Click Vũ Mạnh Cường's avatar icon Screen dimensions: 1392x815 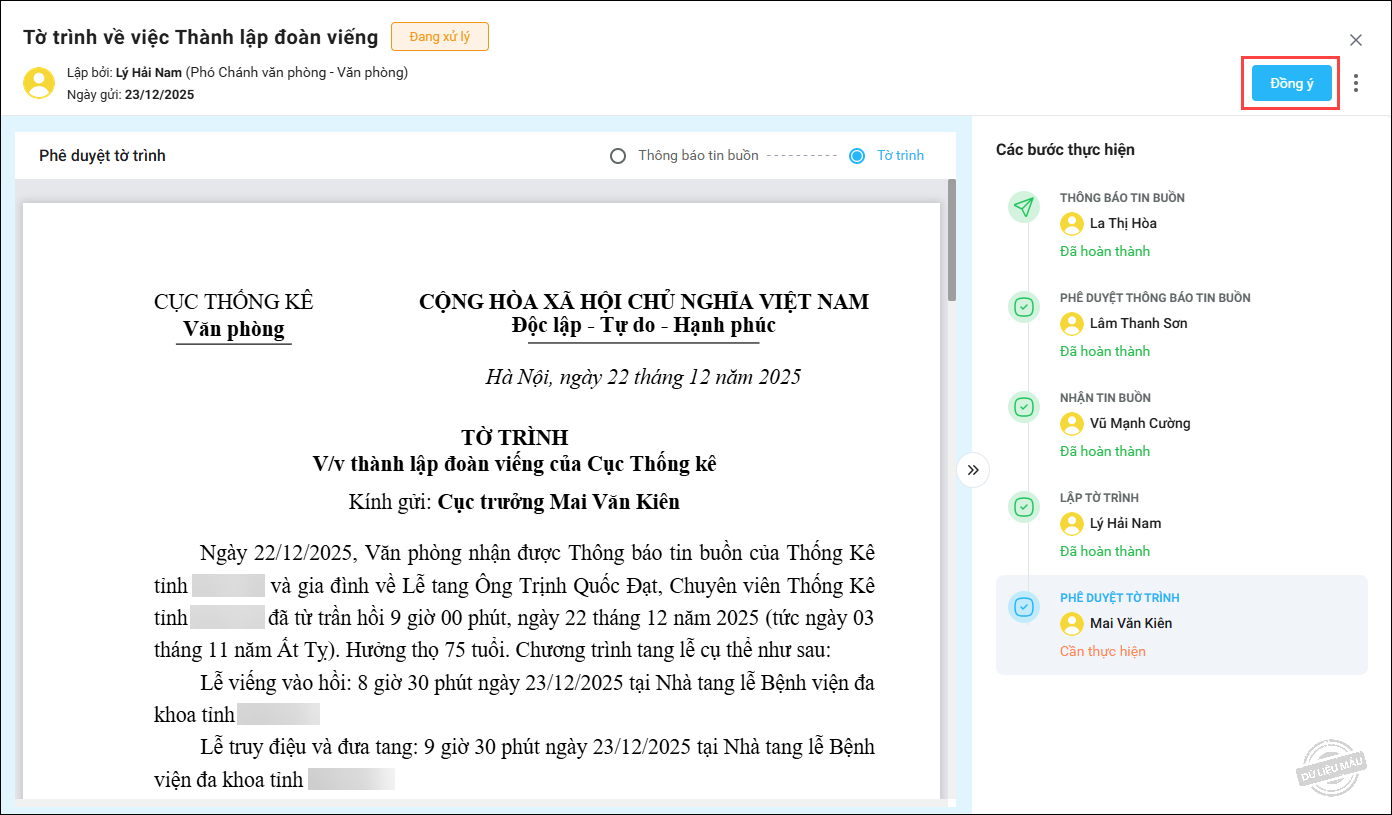[x=1072, y=424]
